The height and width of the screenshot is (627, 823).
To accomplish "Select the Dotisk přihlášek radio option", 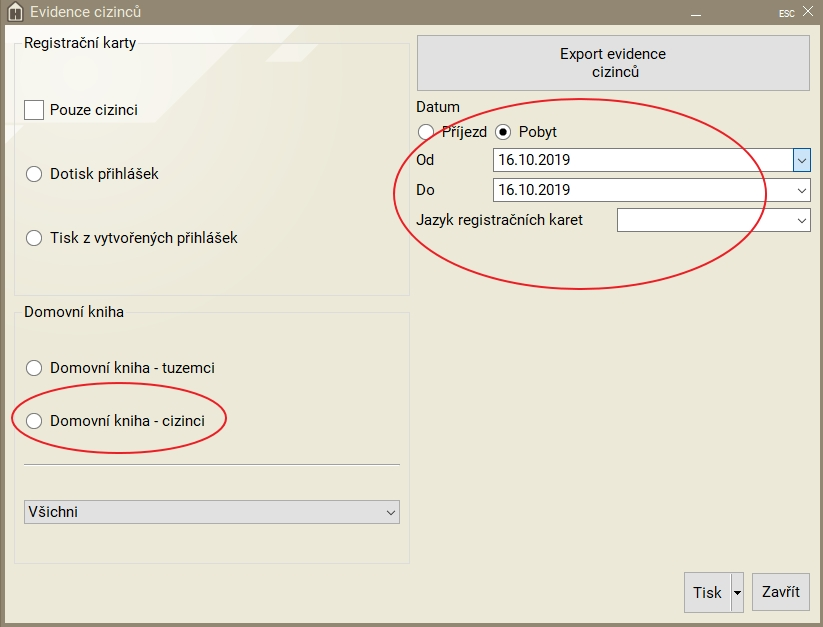I will pyautogui.click(x=34, y=174).
